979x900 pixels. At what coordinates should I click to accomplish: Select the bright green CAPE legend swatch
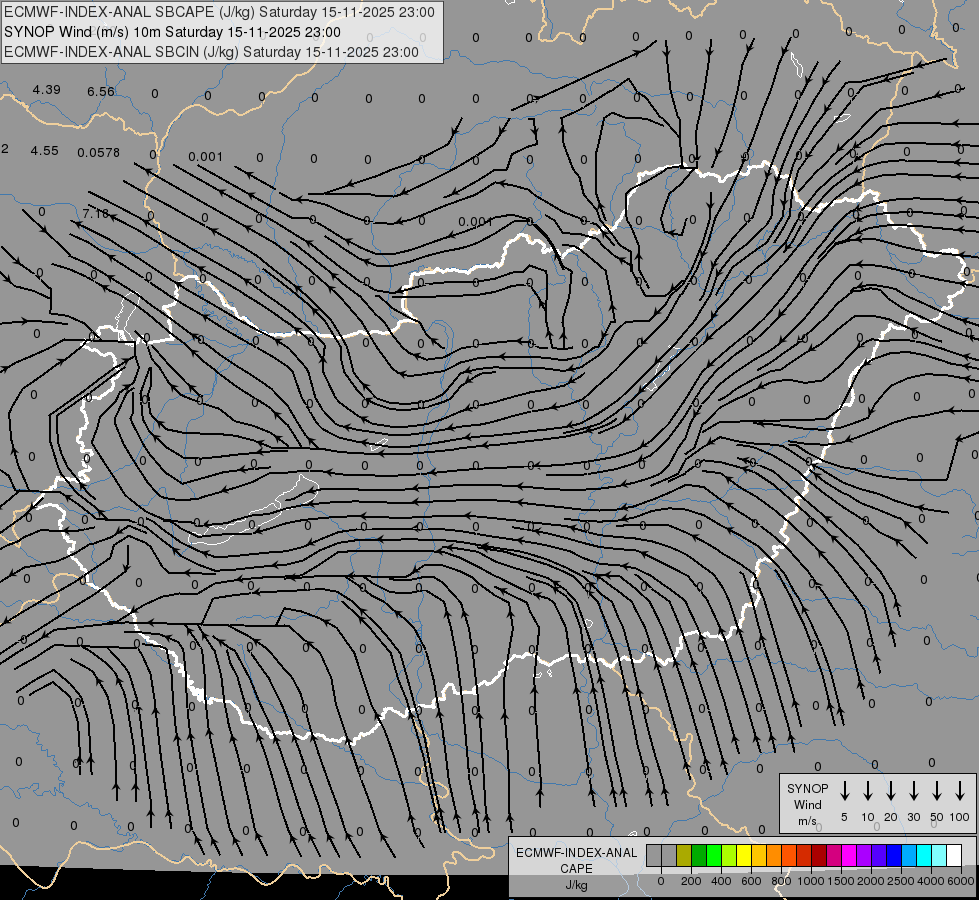click(714, 856)
